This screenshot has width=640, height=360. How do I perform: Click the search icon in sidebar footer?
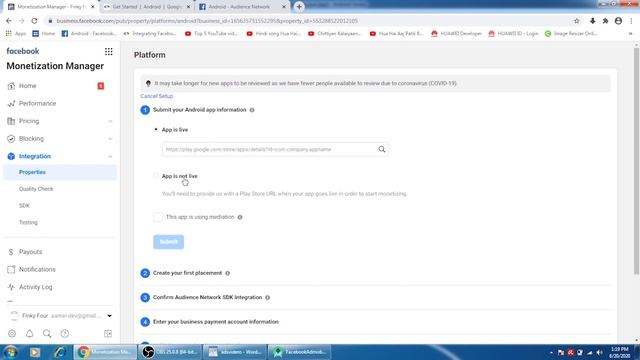(47, 333)
